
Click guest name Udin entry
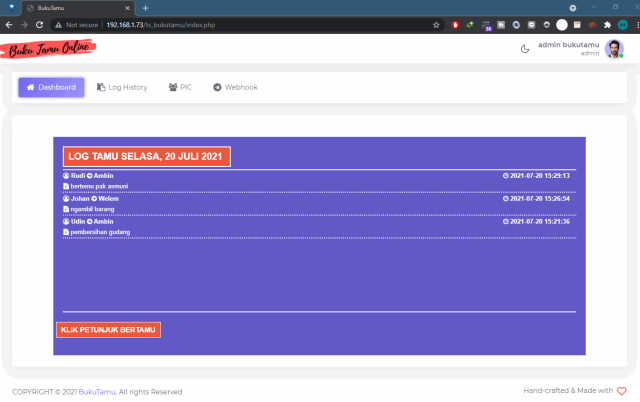(78, 222)
